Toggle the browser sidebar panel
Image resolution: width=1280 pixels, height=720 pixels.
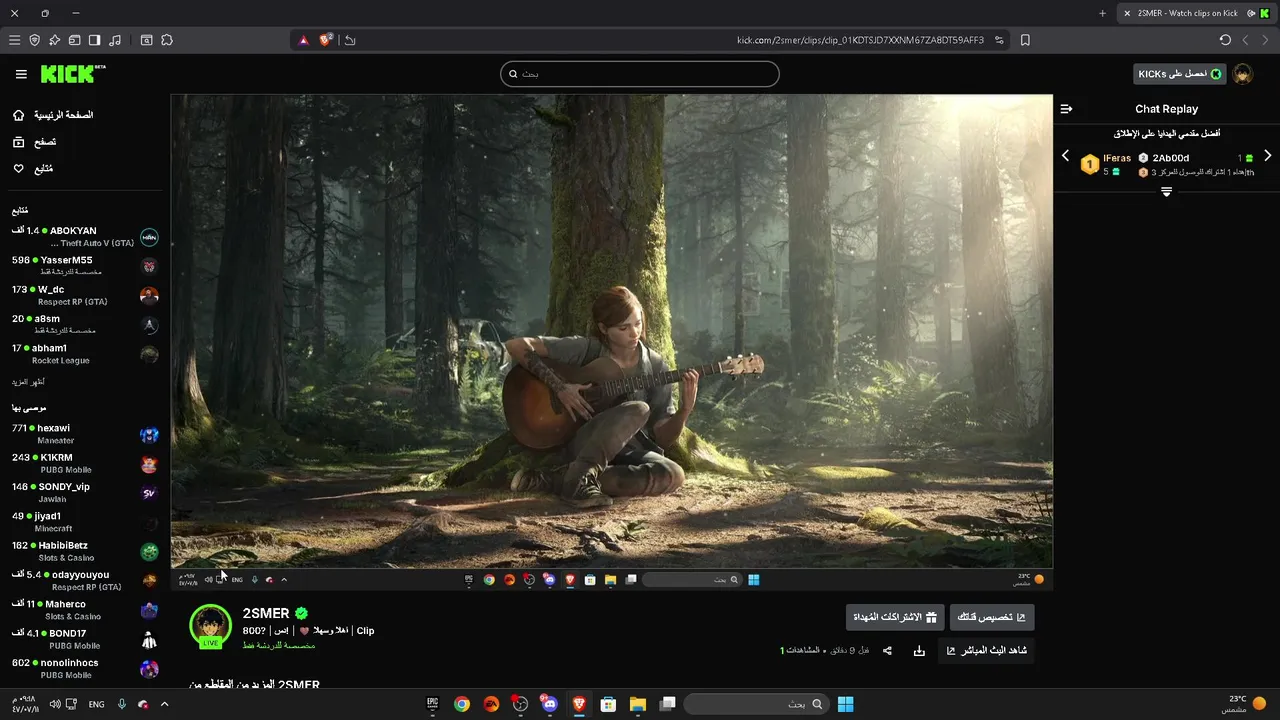[x=94, y=40]
